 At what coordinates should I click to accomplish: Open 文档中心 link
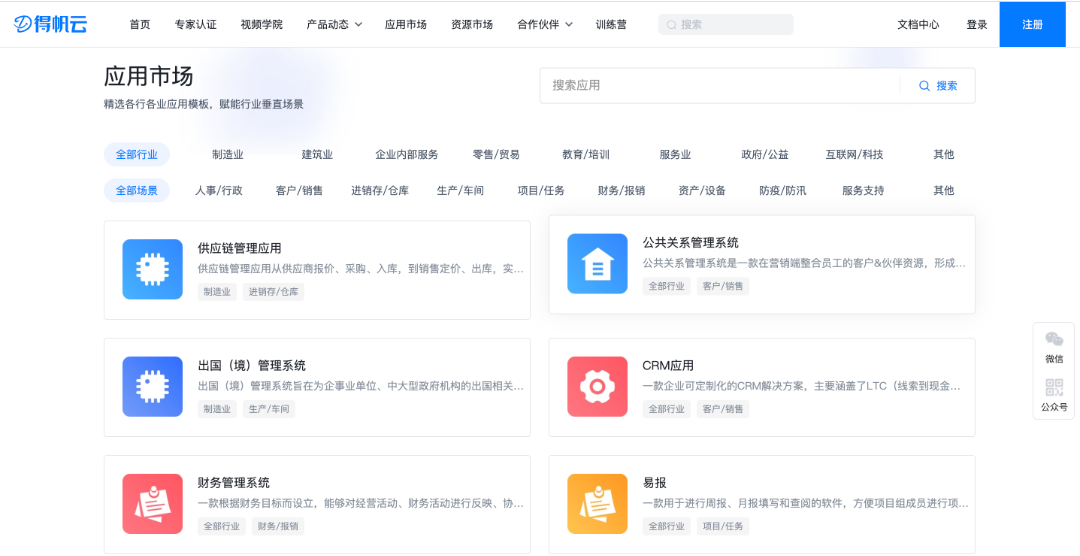point(918,25)
